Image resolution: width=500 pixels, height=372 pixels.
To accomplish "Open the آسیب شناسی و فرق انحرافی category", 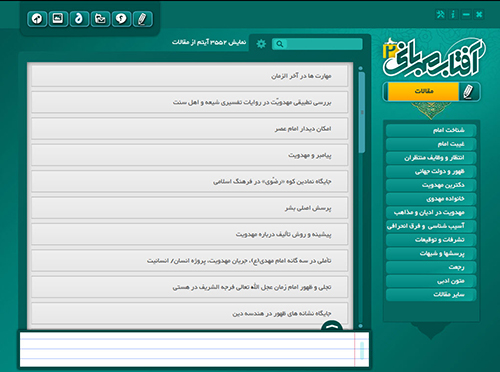I will click(x=431, y=226).
